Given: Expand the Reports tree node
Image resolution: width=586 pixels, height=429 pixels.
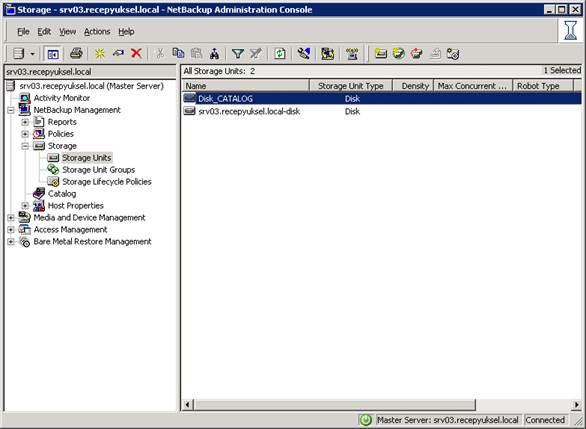Looking at the screenshot, I should pos(25,122).
